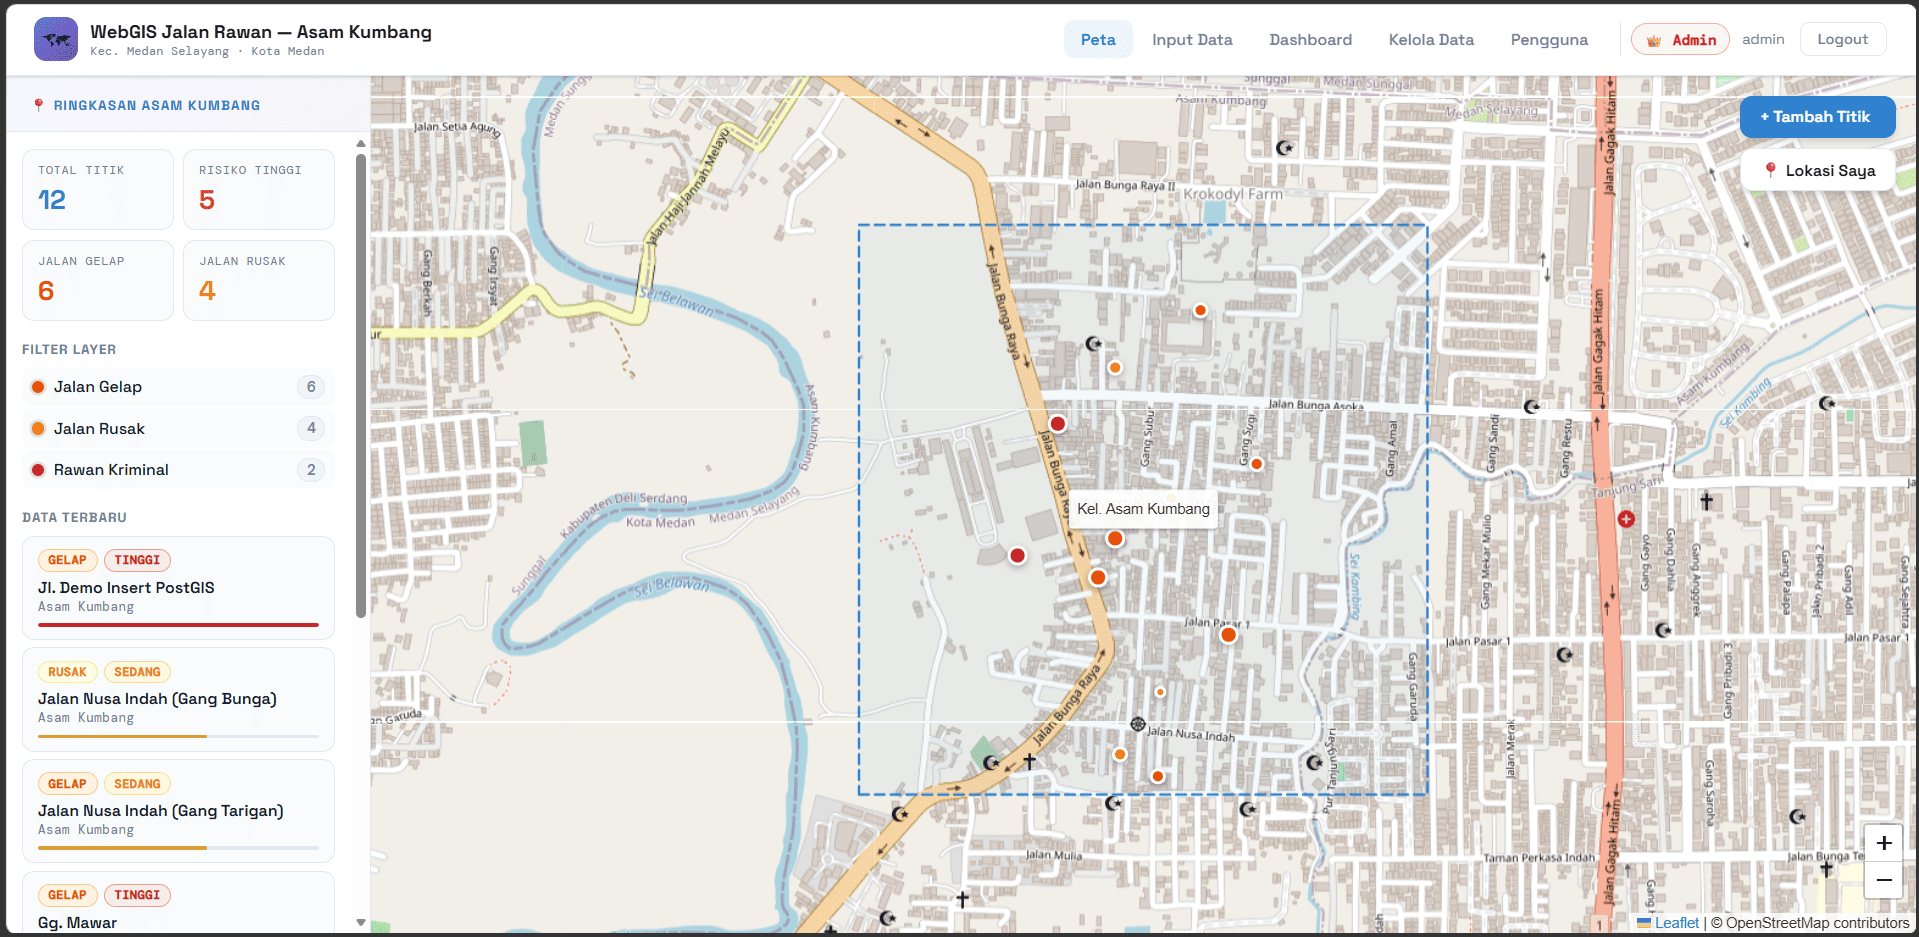Open Jalan Nusa Indah (Gang Tarigan) entry

tap(178, 811)
